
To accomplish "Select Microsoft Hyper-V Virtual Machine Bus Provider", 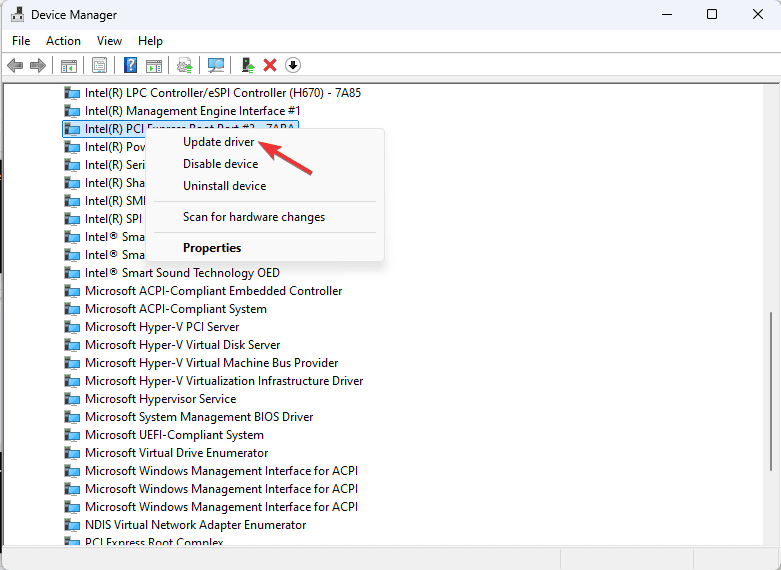I will pyautogui.click(x=212, y=363).
